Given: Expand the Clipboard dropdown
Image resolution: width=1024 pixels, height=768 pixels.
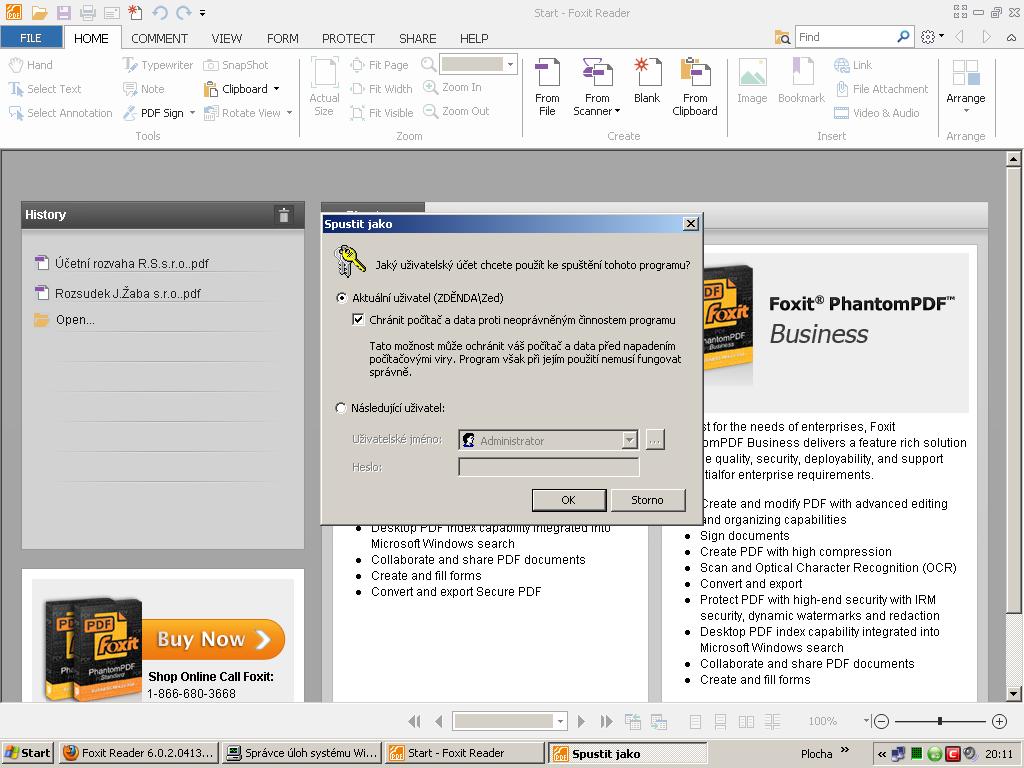Looking at the screenshot, I should (x=277, y=89).
